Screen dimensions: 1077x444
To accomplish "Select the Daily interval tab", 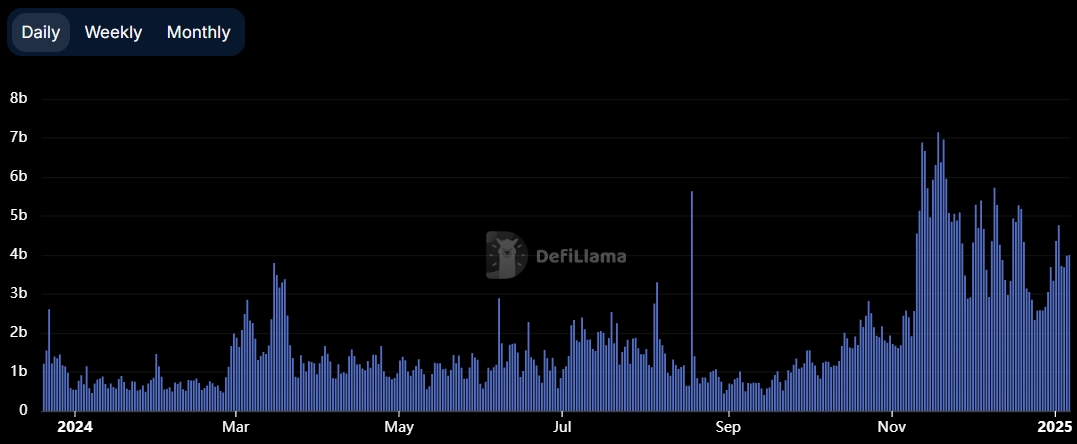I will click(x=41, y=32).
